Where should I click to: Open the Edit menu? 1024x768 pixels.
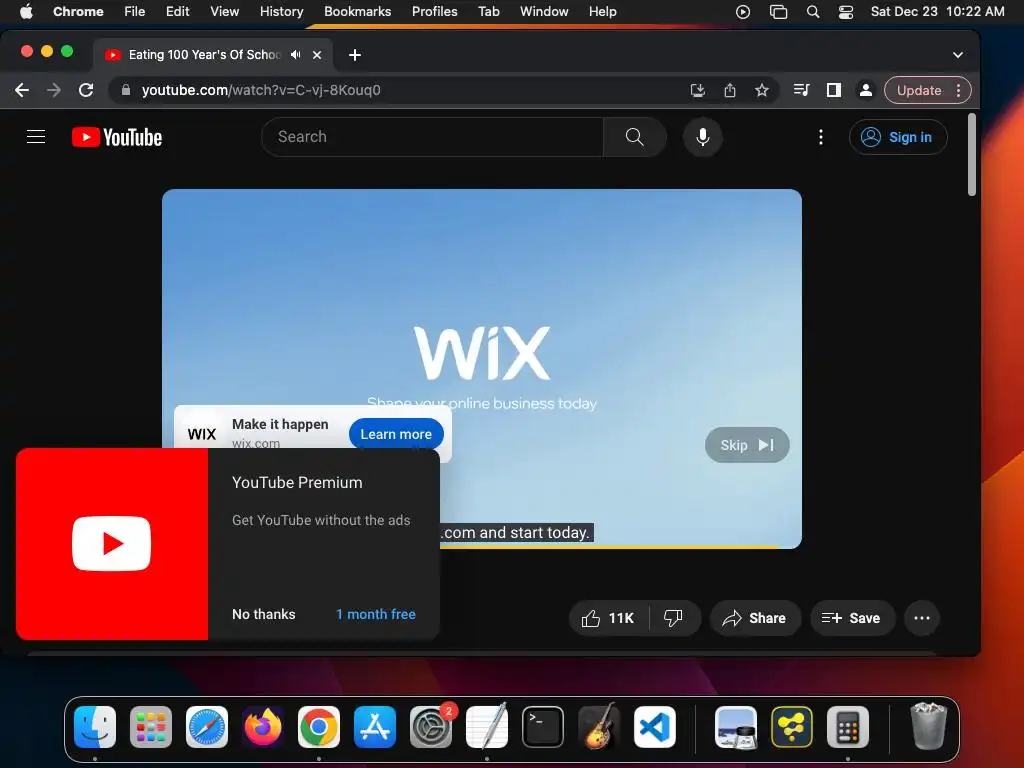coord(177,11)
